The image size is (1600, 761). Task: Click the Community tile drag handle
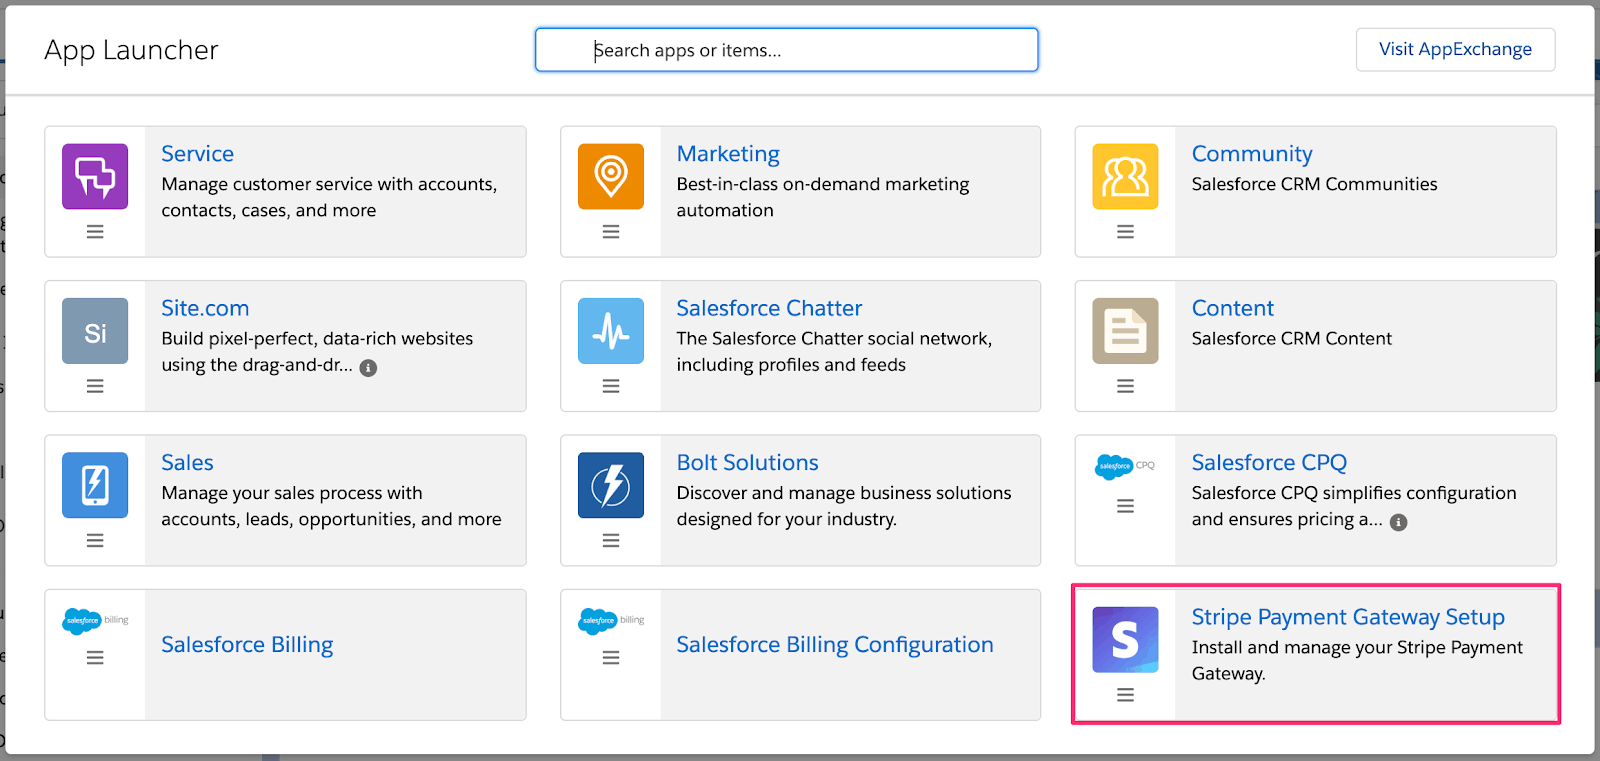click(x=1125, y=232)
